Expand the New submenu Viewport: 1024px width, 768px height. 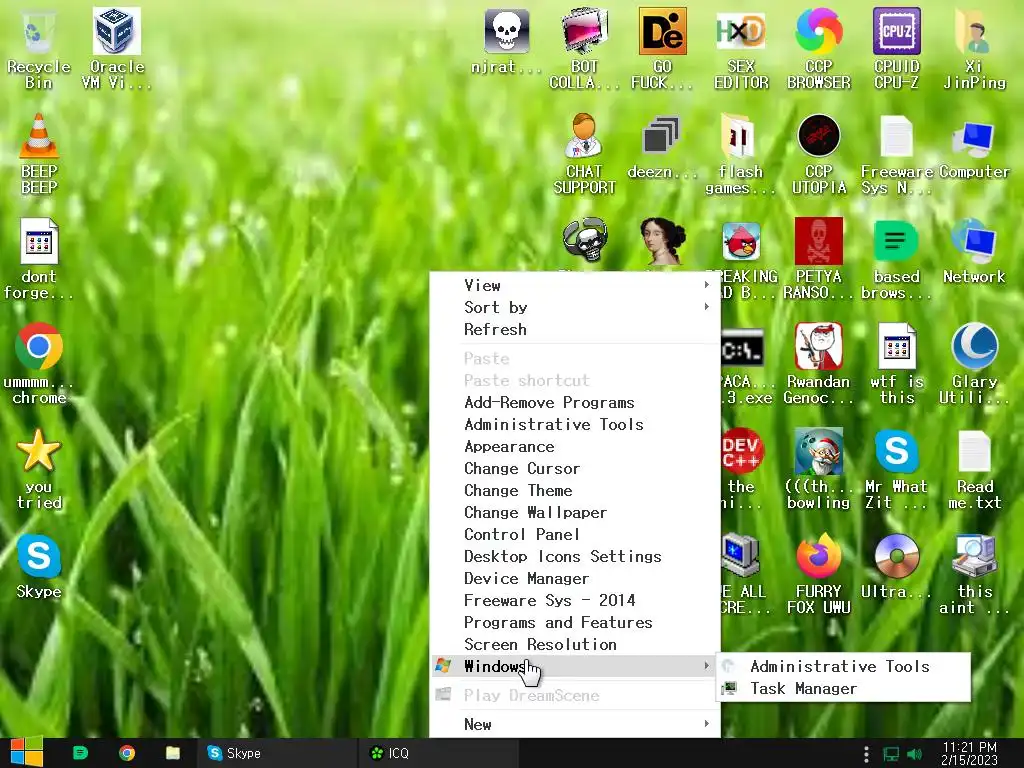(x=575, y=724)
